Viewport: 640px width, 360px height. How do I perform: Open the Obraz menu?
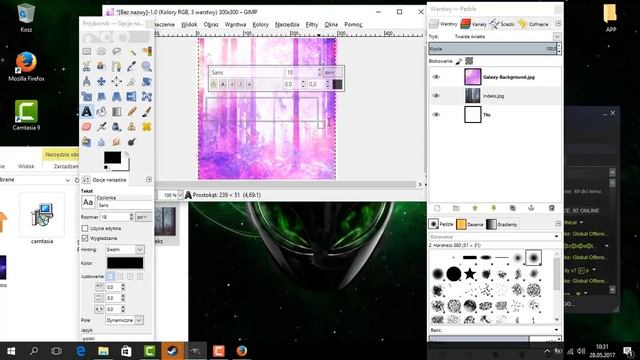(x=211, y=24)
